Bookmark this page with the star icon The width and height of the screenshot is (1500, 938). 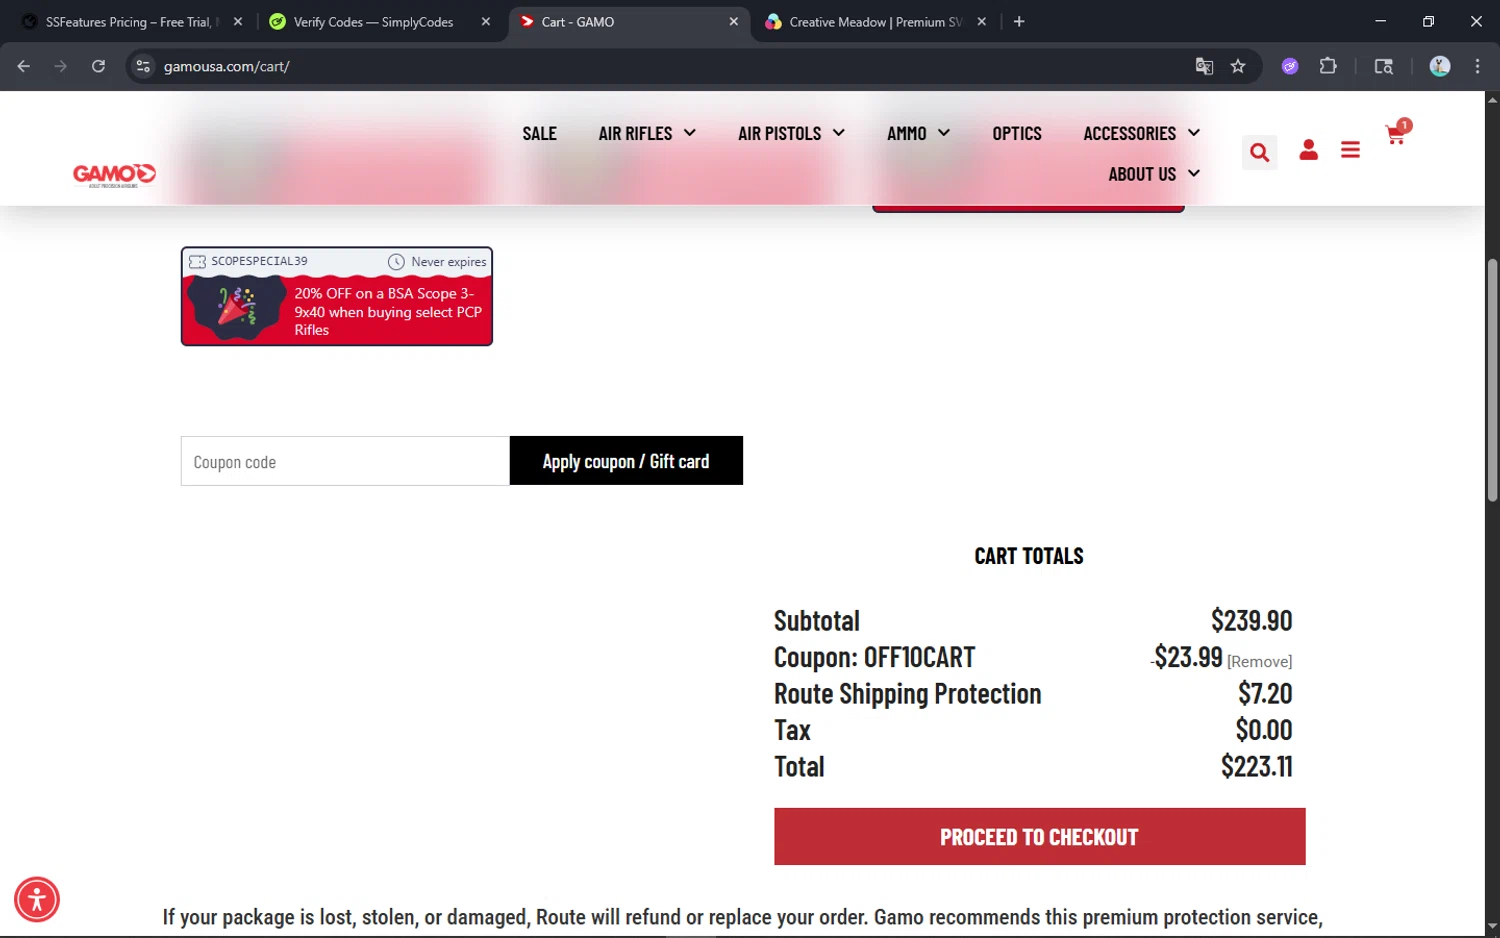tap(1238, 66)
